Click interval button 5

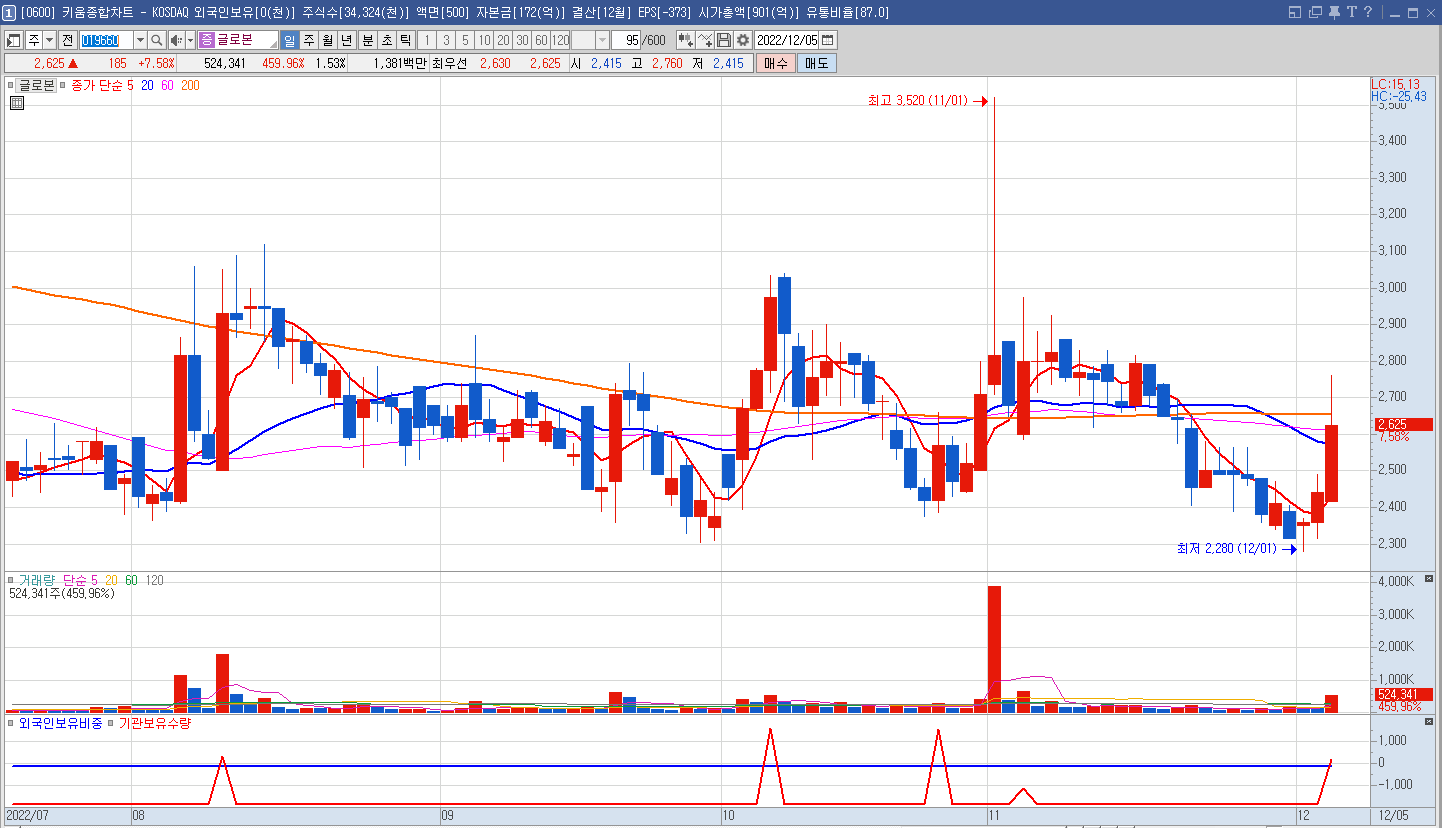point(465,40)
